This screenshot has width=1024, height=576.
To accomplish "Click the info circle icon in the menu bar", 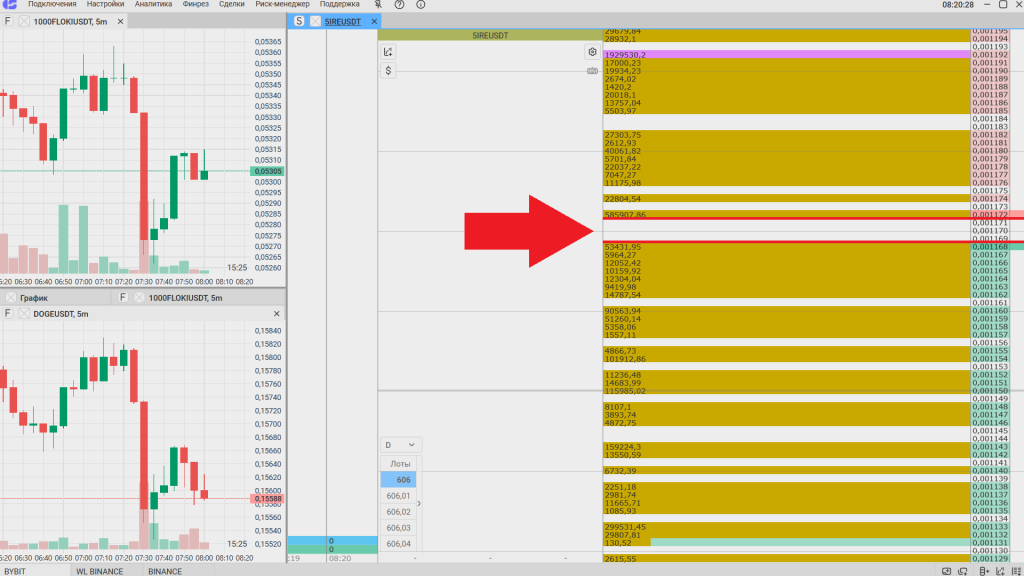I will tap(420, 5).
